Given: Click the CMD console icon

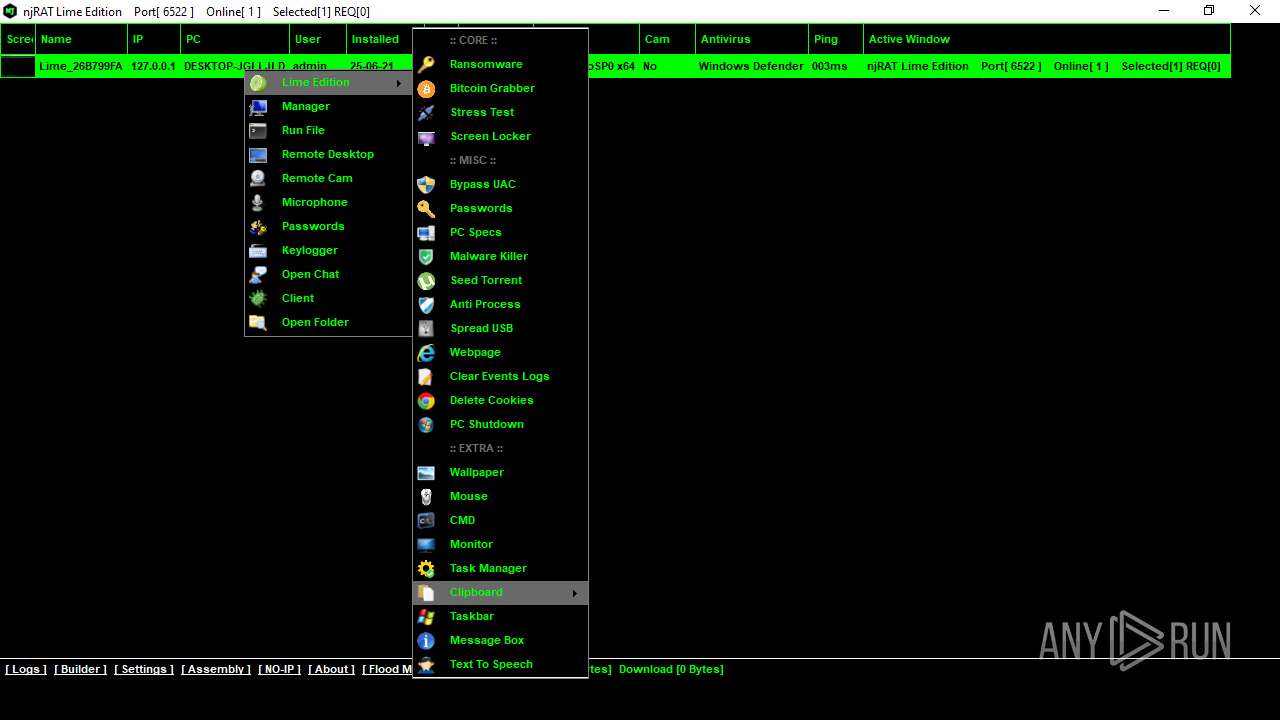Looking at the screenshot, I should pyautogui.click(x=426, y=520).
